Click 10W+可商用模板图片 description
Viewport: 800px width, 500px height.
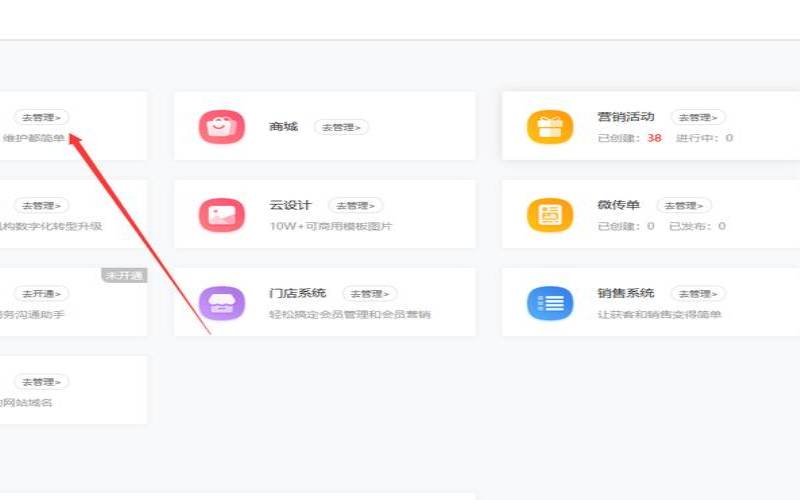tap(331, 226)
